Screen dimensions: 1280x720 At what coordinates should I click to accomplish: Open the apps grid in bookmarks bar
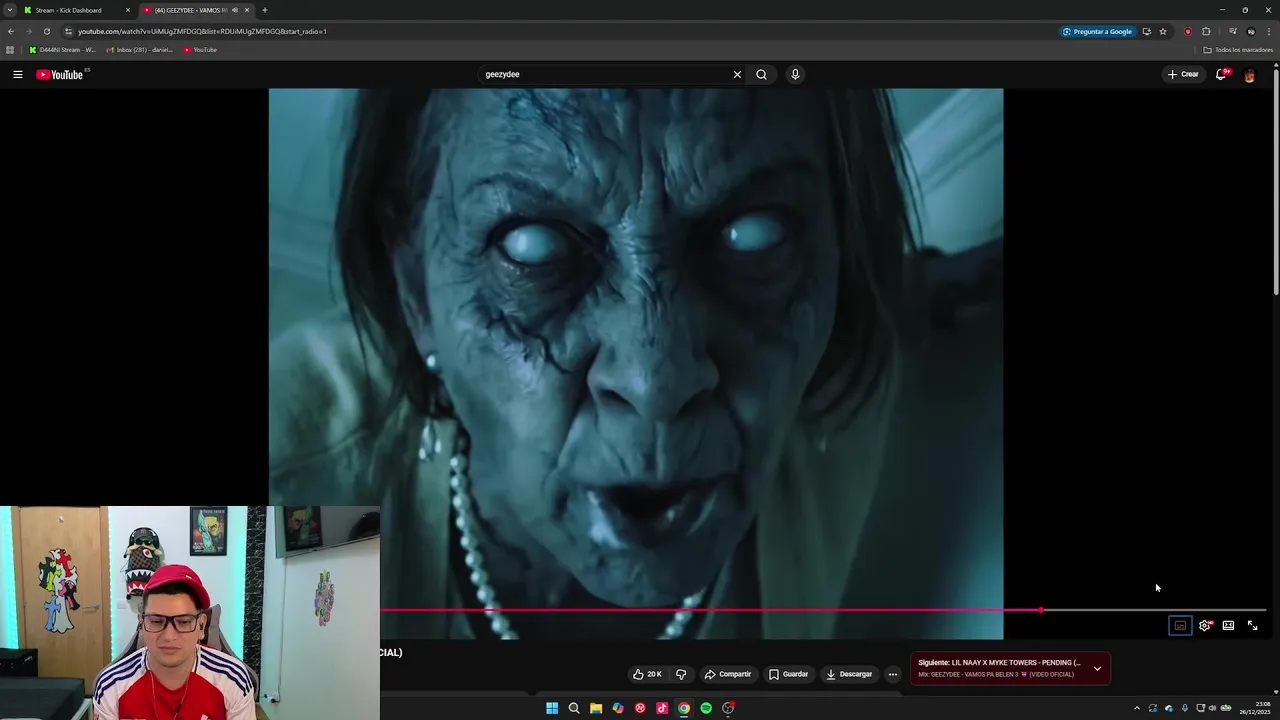click(x=10, y=50)
